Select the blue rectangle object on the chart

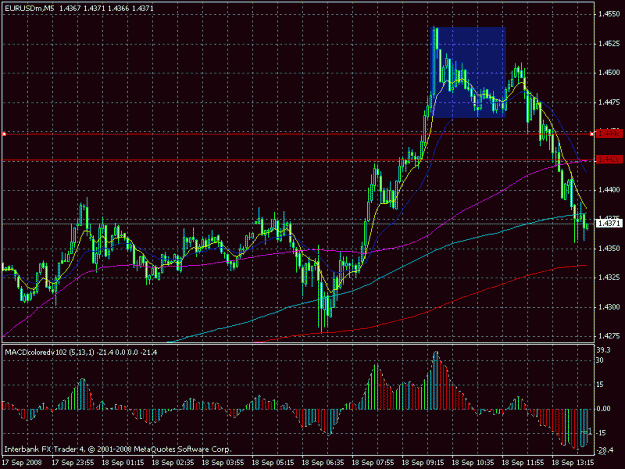[x=469, y=72]
